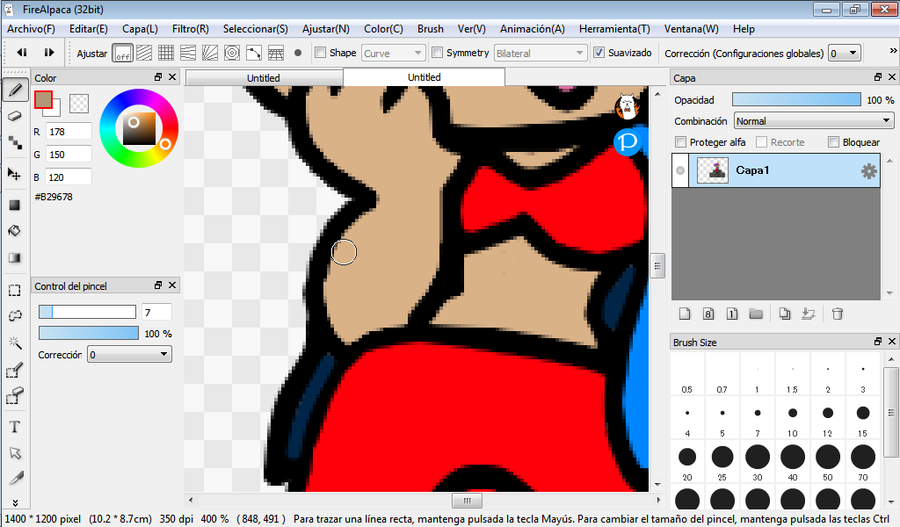Viewport: 900px width, 527px height.
Task: Toggle the Symmetry checkbox
Action: click(x=437, y=52)
